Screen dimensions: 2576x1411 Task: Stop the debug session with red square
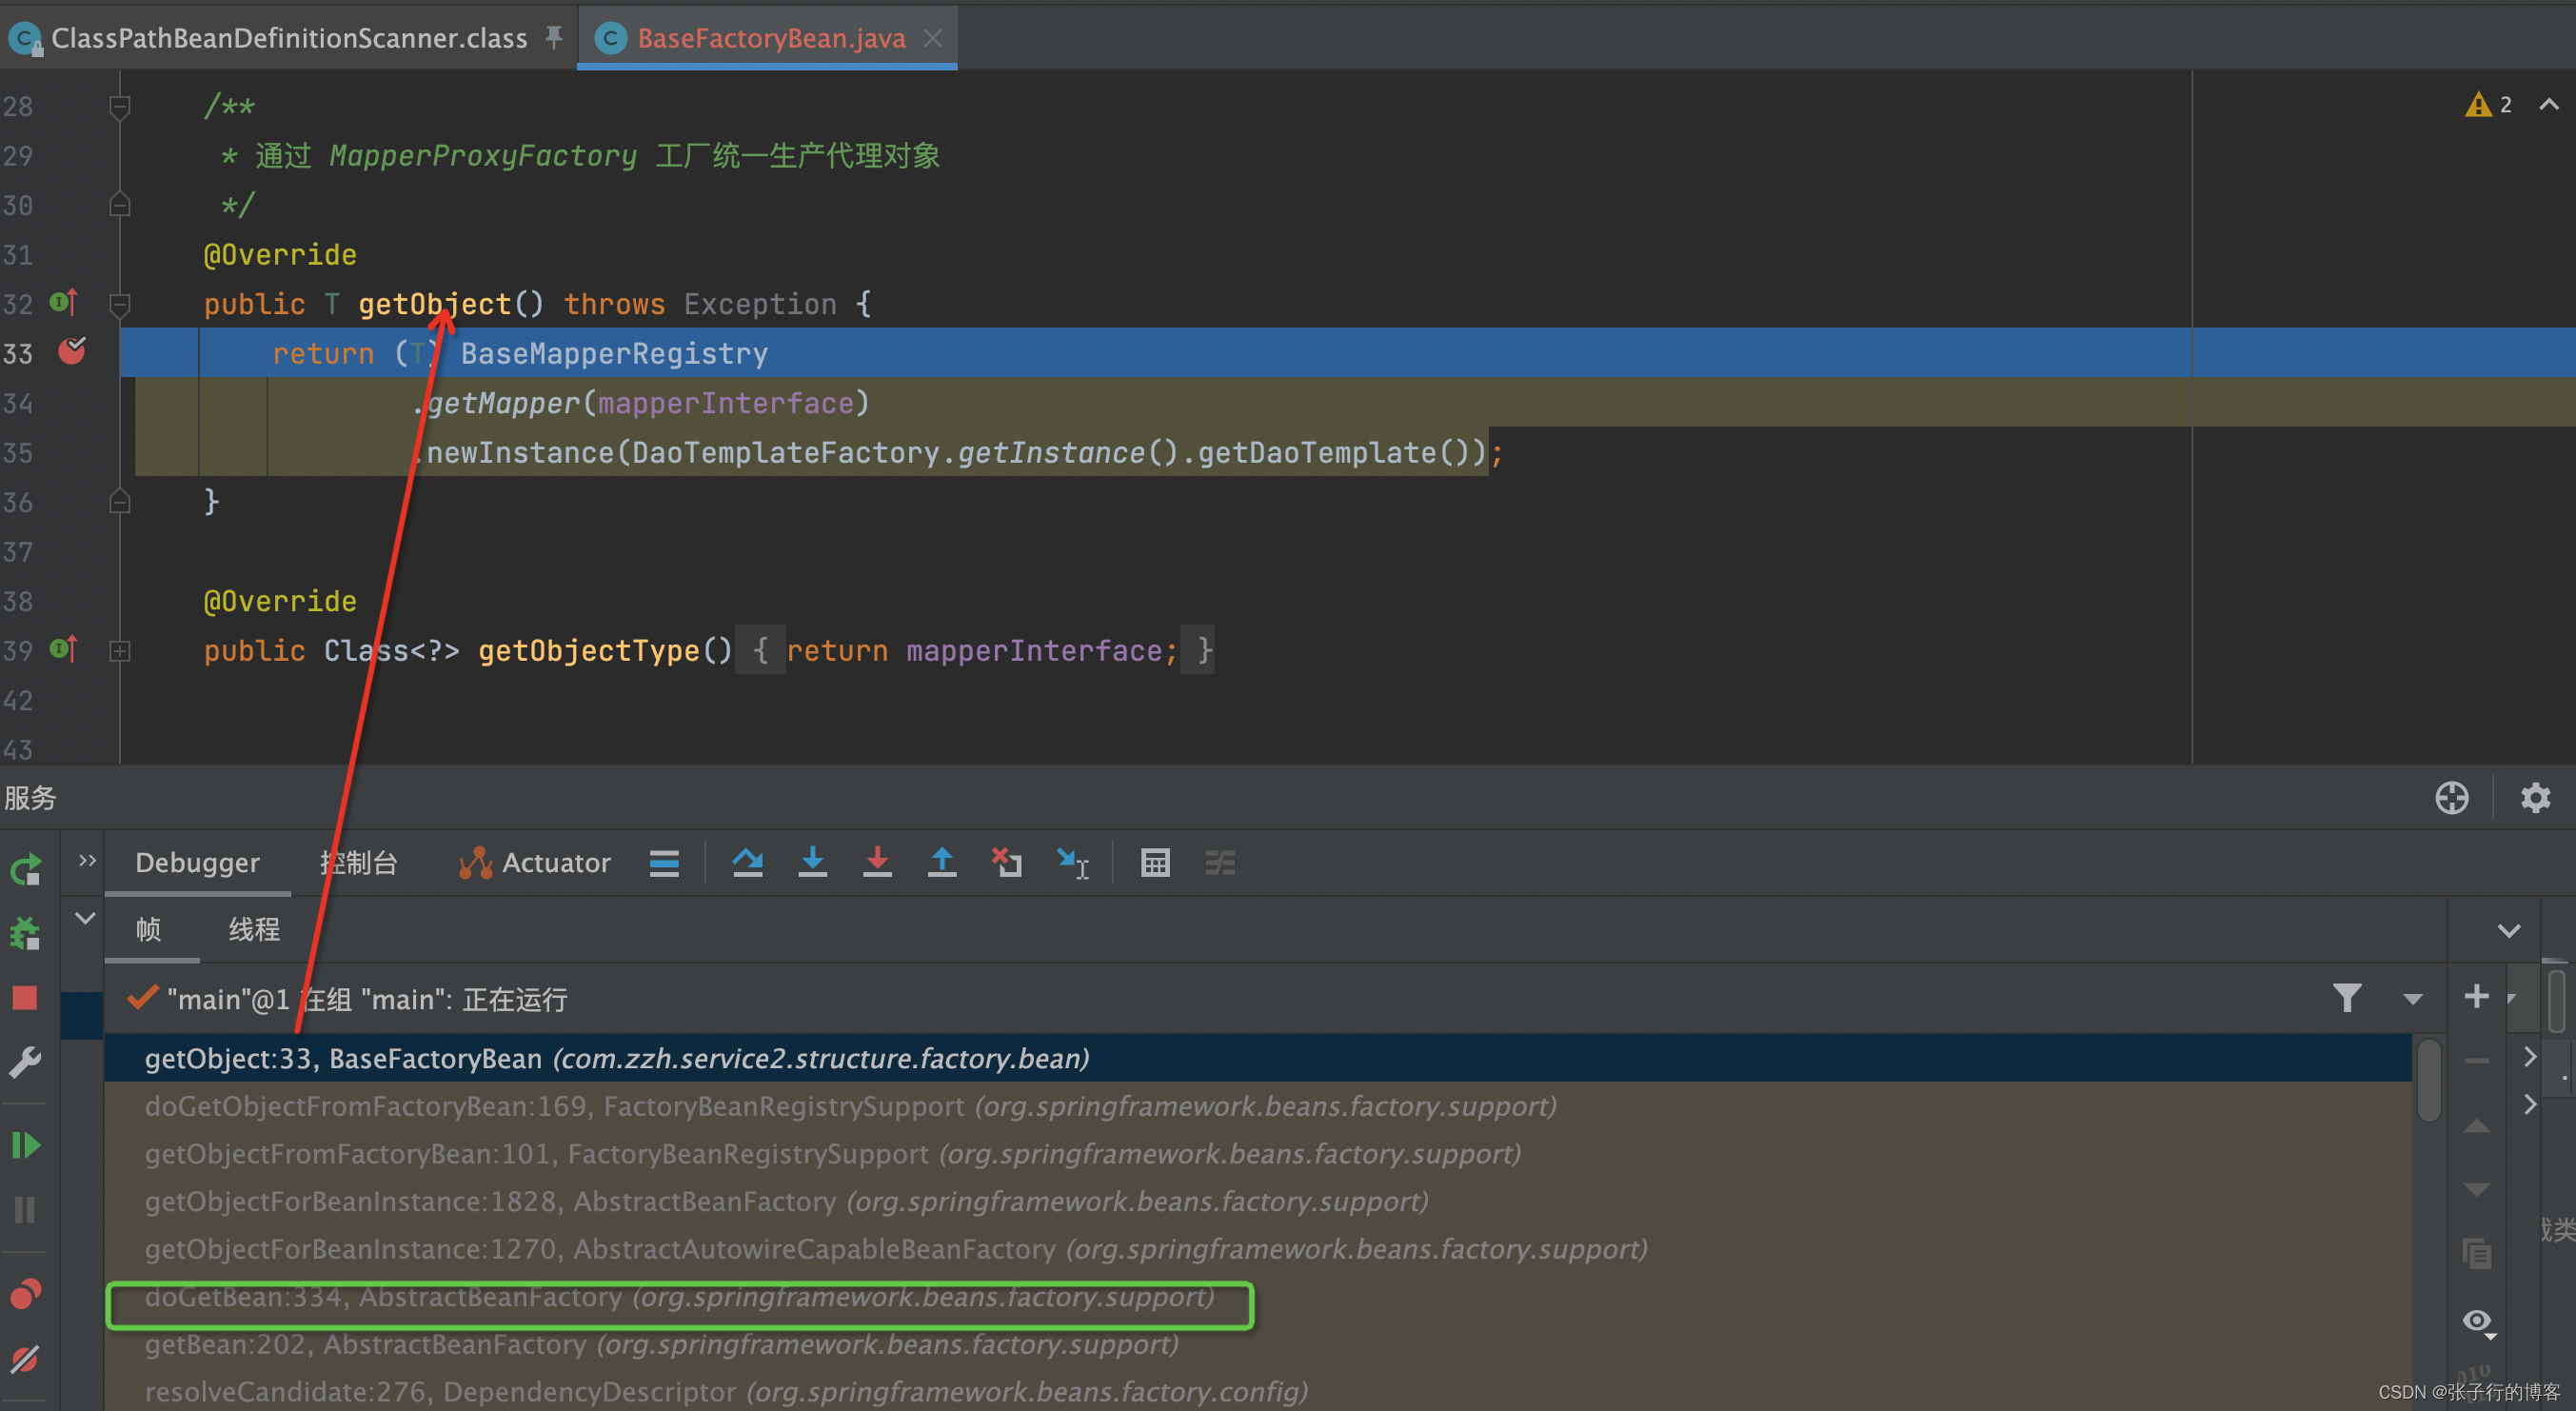(25, 998)
